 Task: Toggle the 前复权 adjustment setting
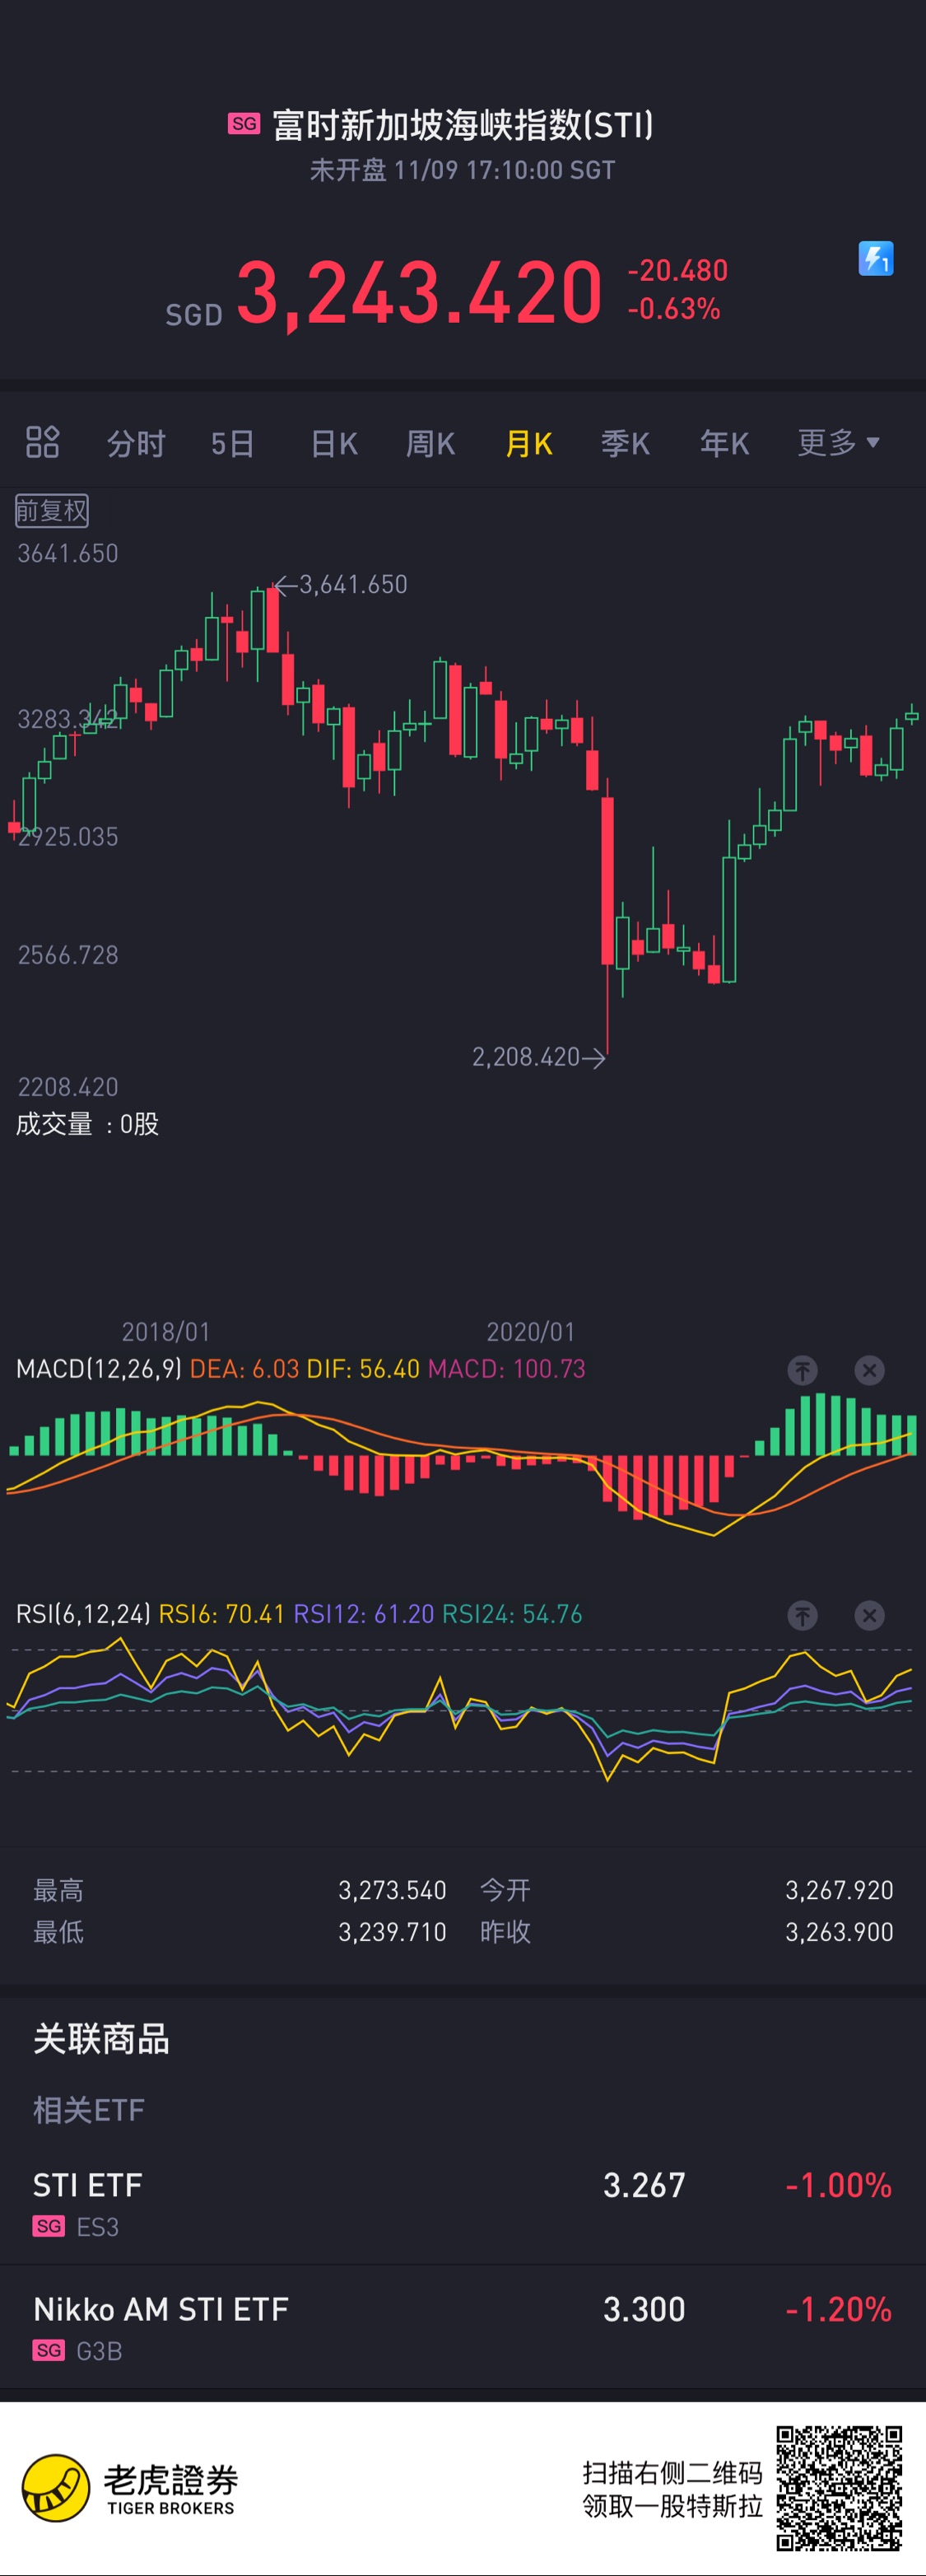tap(52, 511)
